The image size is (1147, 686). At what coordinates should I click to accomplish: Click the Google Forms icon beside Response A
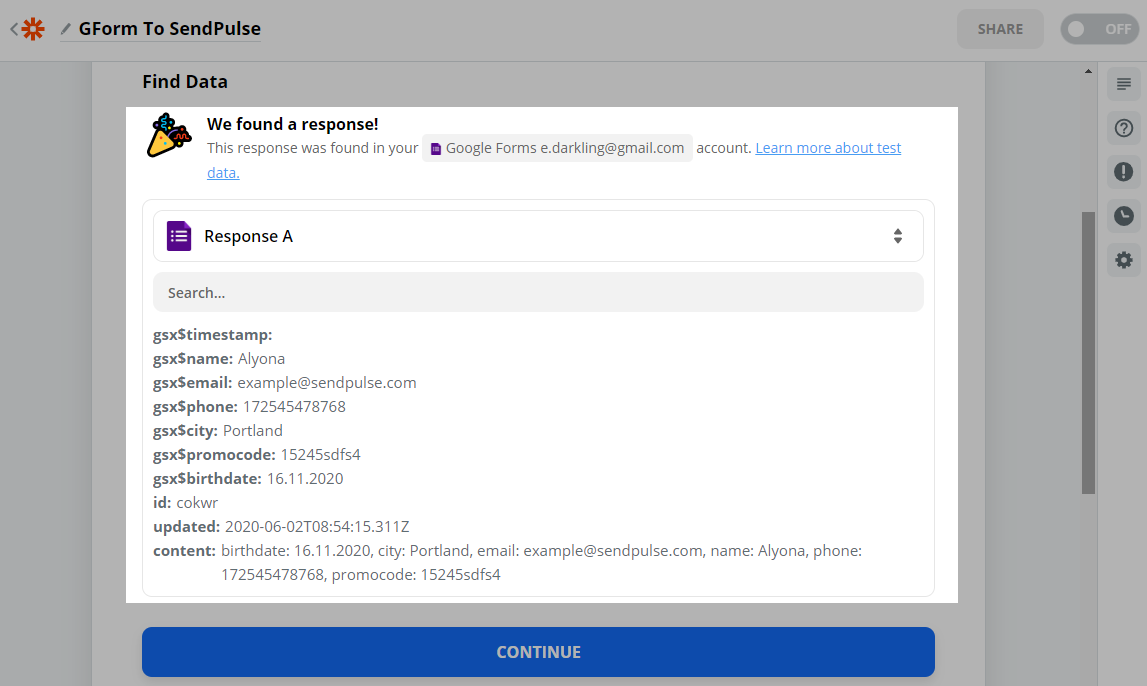coord(178,236)
